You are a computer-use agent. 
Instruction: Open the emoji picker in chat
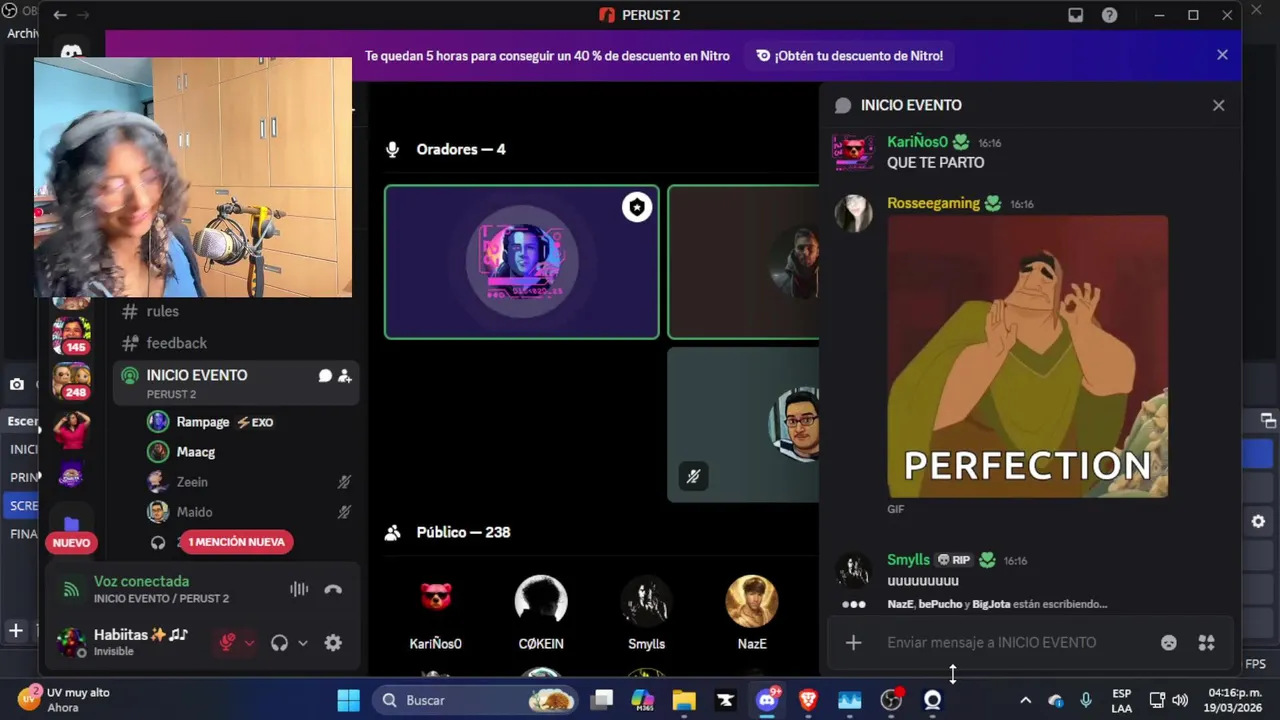click(1169, 643)
